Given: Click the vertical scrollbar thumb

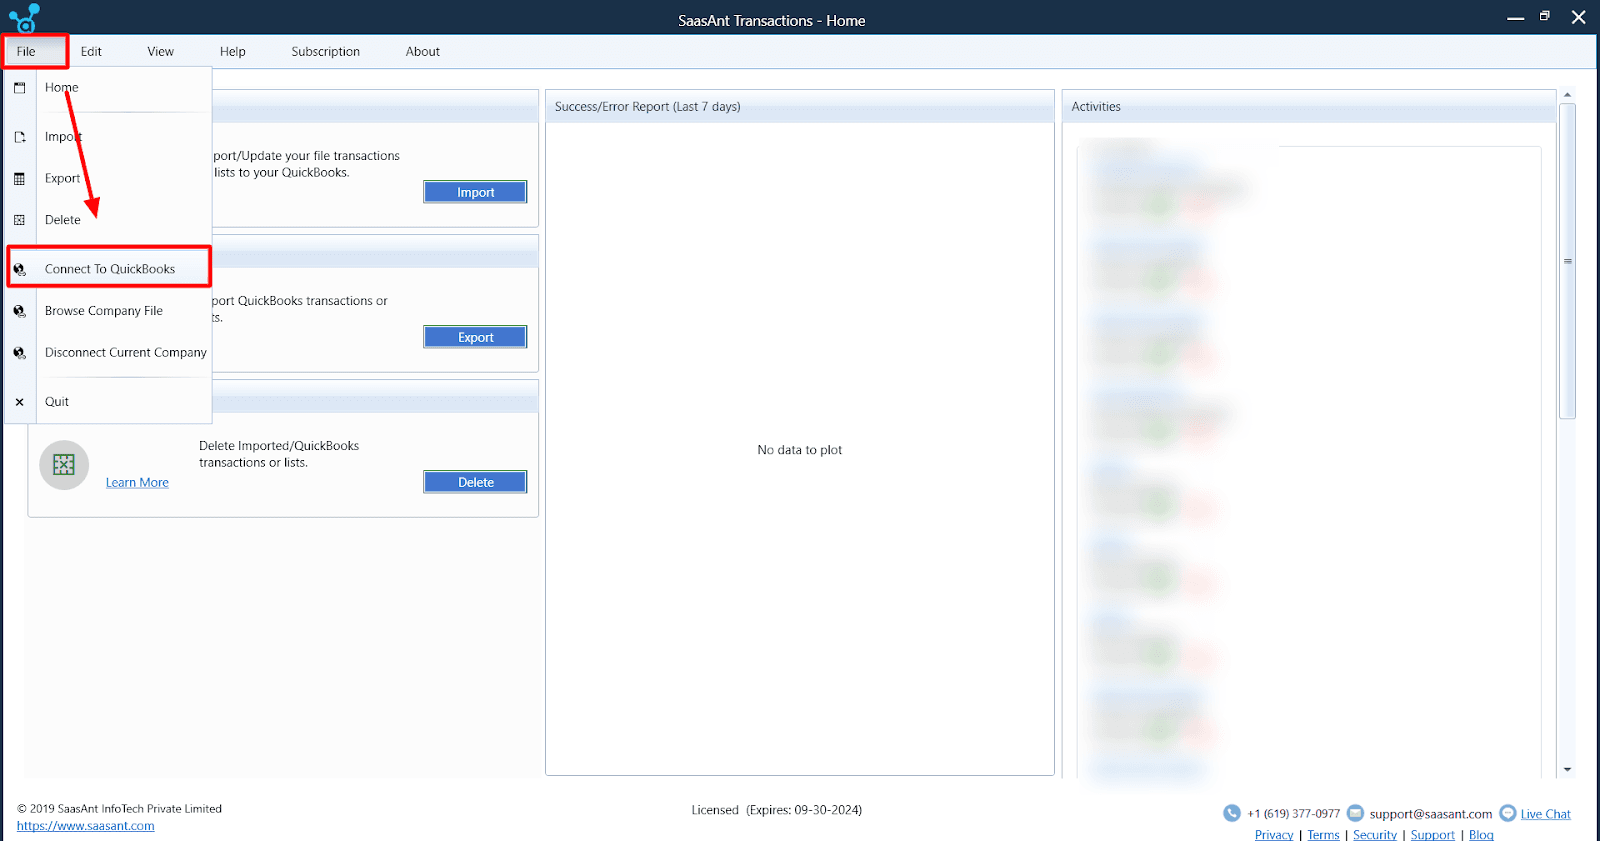Looking at the screenshot, I should click(x=1567, y=261).
